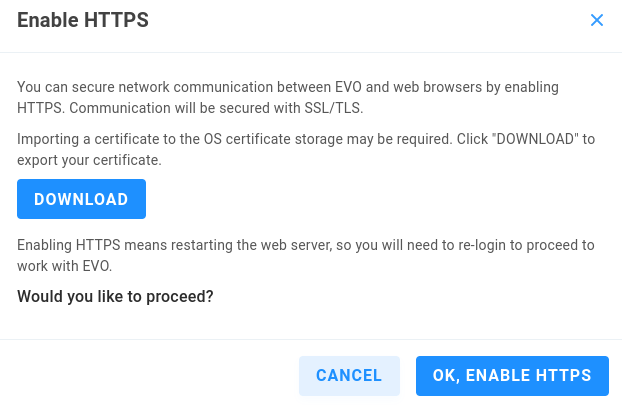622x407 pixels.
Task: Dismiss the dialog using the X icon
Action: (x=597, y=20)
